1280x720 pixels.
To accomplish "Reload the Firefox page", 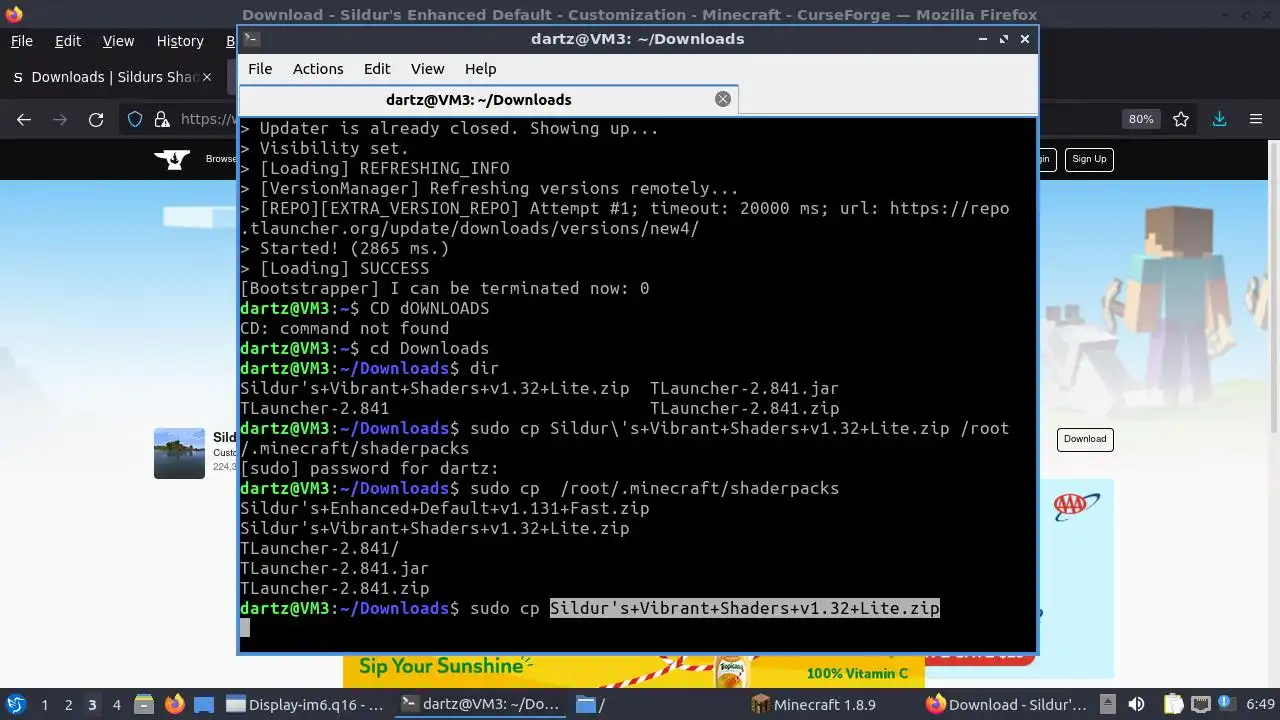I will pyautogui.click(x=96, y=119).
